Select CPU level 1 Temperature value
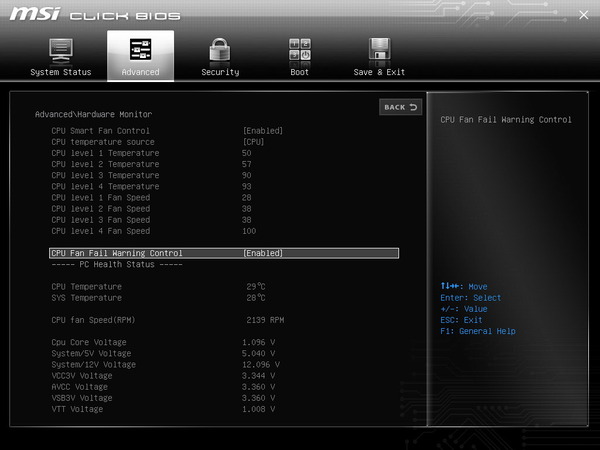This screenshot has width=600, height=450. point(247,153)
